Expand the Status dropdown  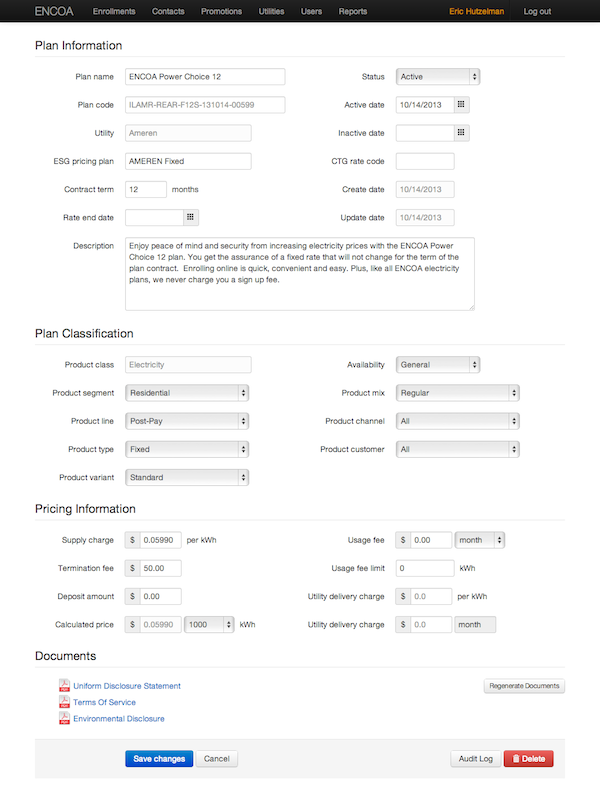click(x=438, y=76)
